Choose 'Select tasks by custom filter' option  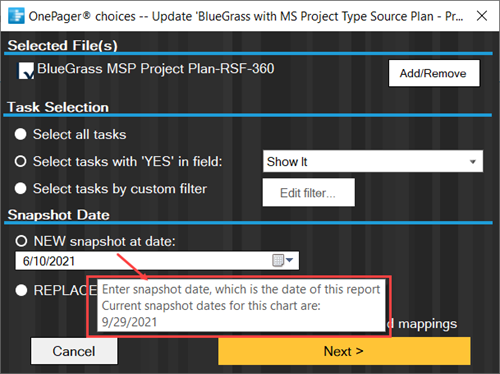pyautogui.click(x=21, y=188)
